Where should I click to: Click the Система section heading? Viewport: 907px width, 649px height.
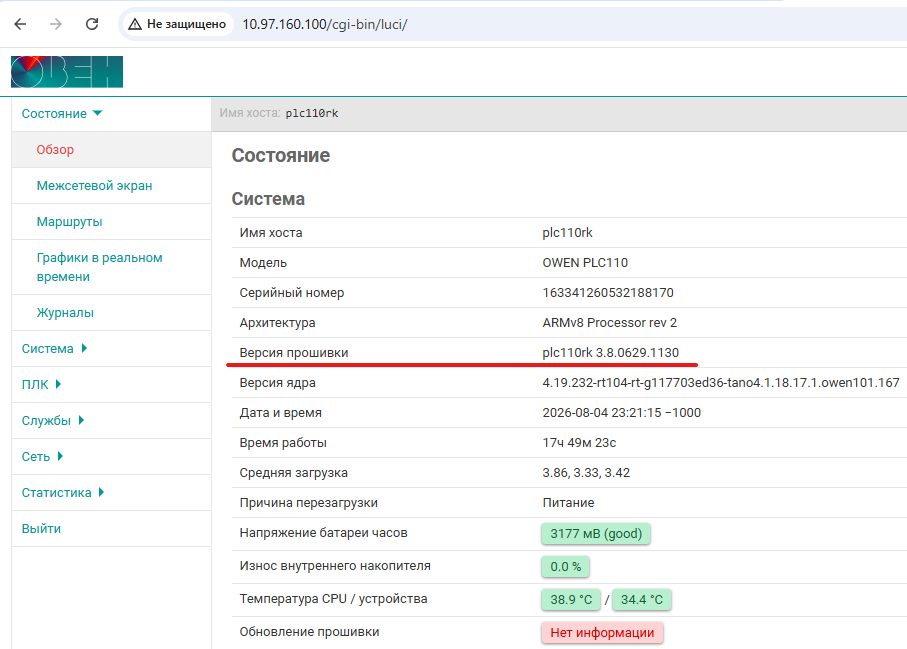[268, 199]
